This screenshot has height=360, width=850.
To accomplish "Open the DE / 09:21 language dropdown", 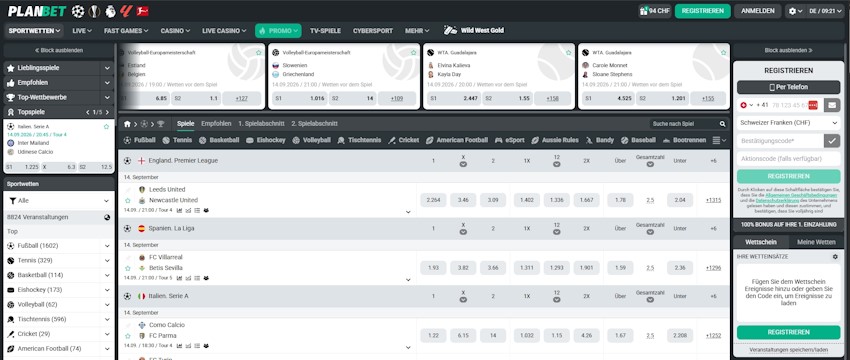I will click(826, 11).
